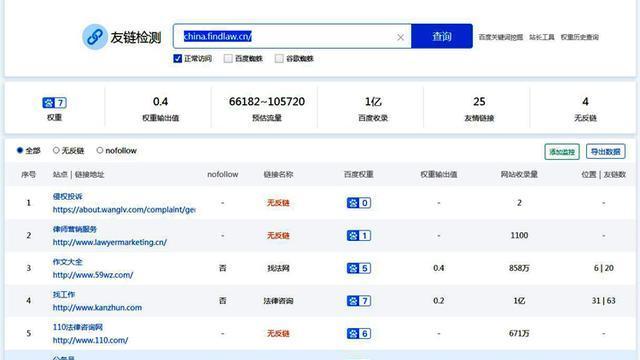Enable the 谷歌蜘蛛 checkbox

(279, 59)
